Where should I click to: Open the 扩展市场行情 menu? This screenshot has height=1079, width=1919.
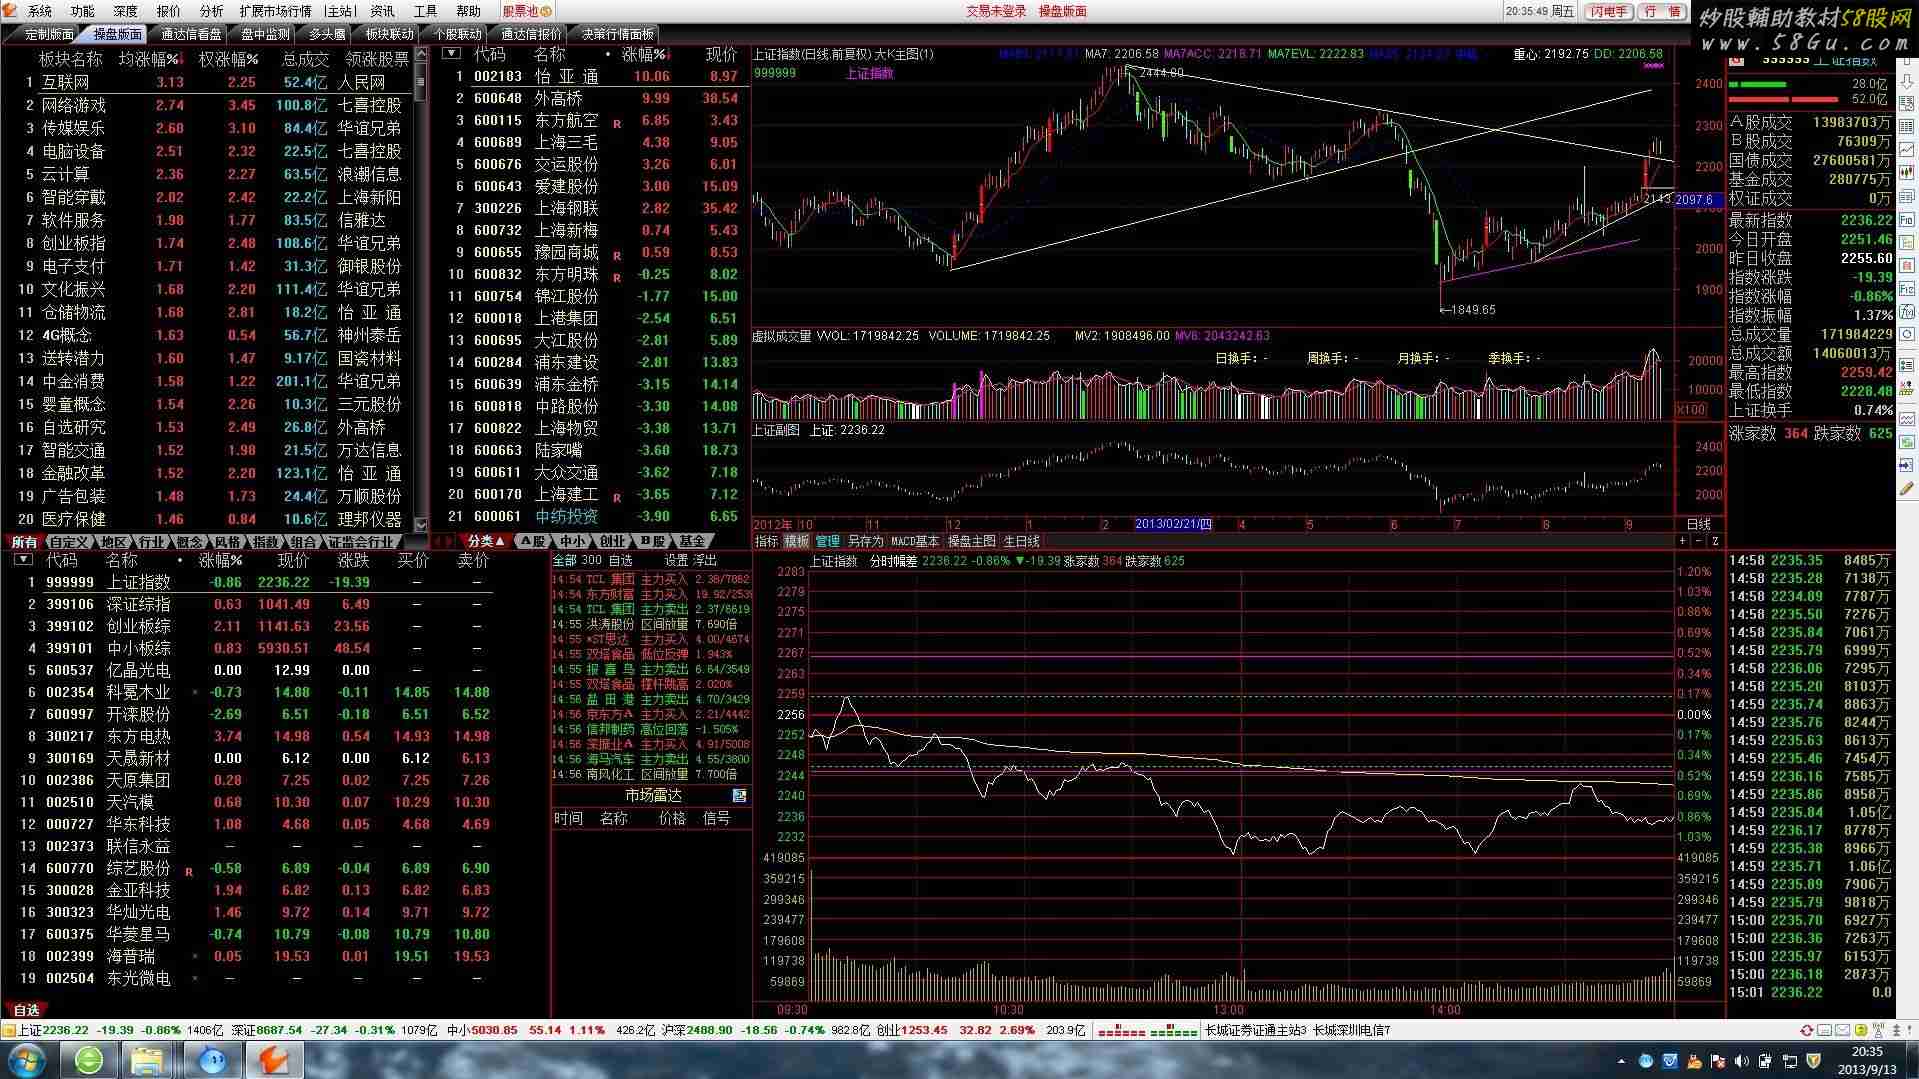tap(275, 11)
